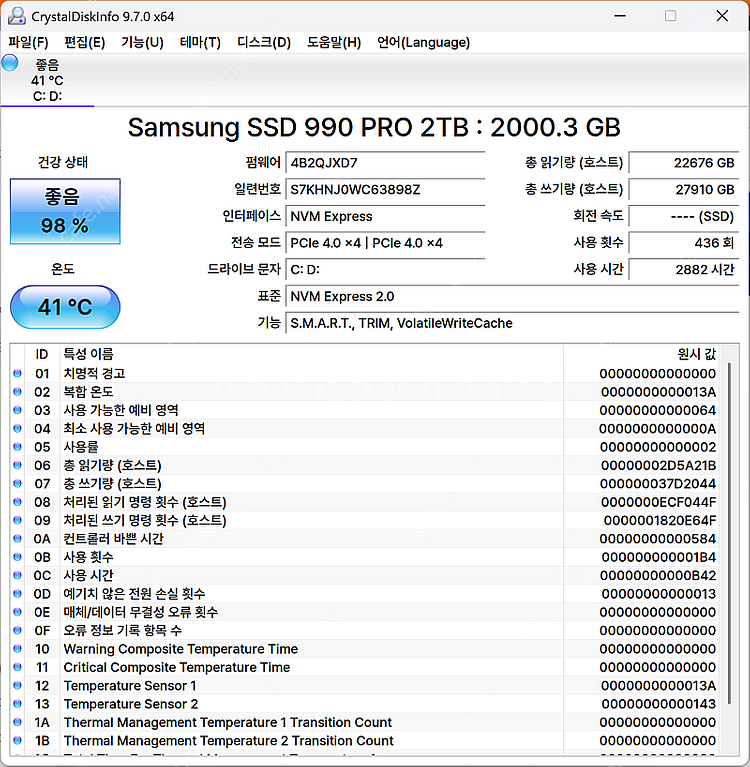Screen dimensions: 750x767
Task: Click the 좋음 98 % health status button
Action: click(x=65, y=211)
